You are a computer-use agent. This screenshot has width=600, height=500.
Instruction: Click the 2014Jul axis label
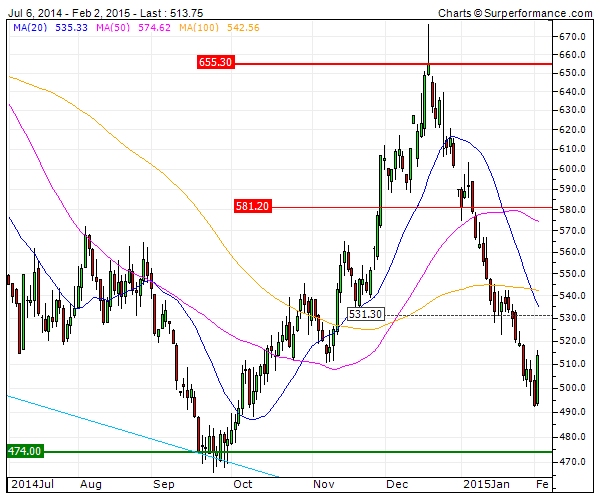coord(33,484)
